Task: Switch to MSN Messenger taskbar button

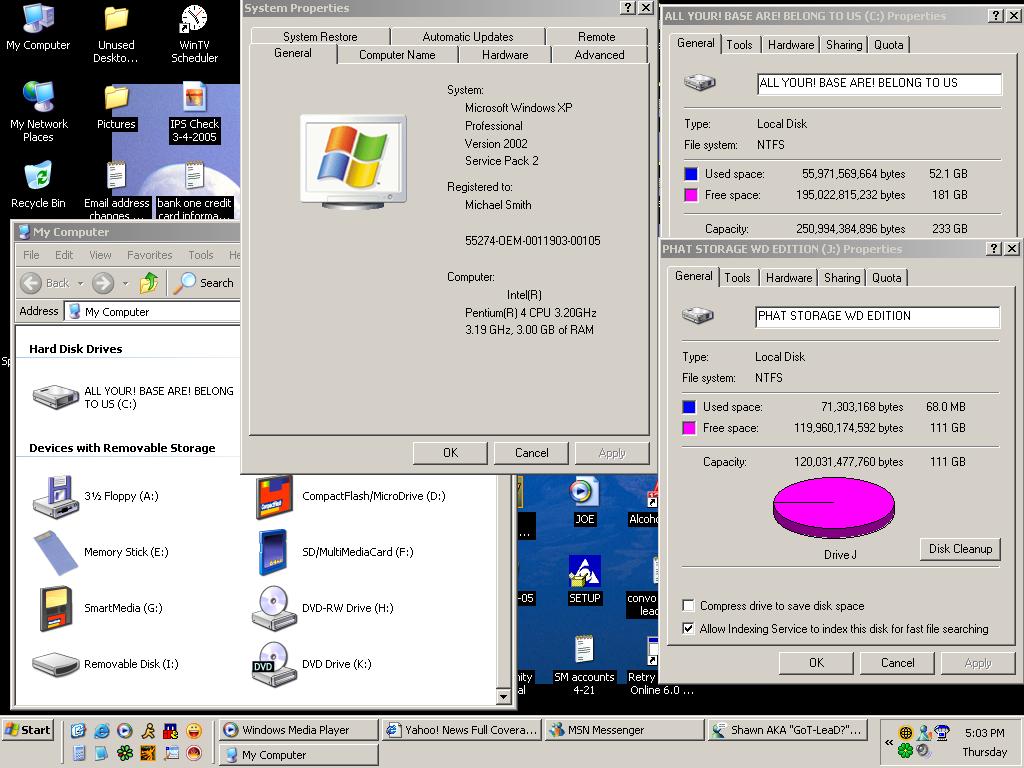Action: point(625,729)
